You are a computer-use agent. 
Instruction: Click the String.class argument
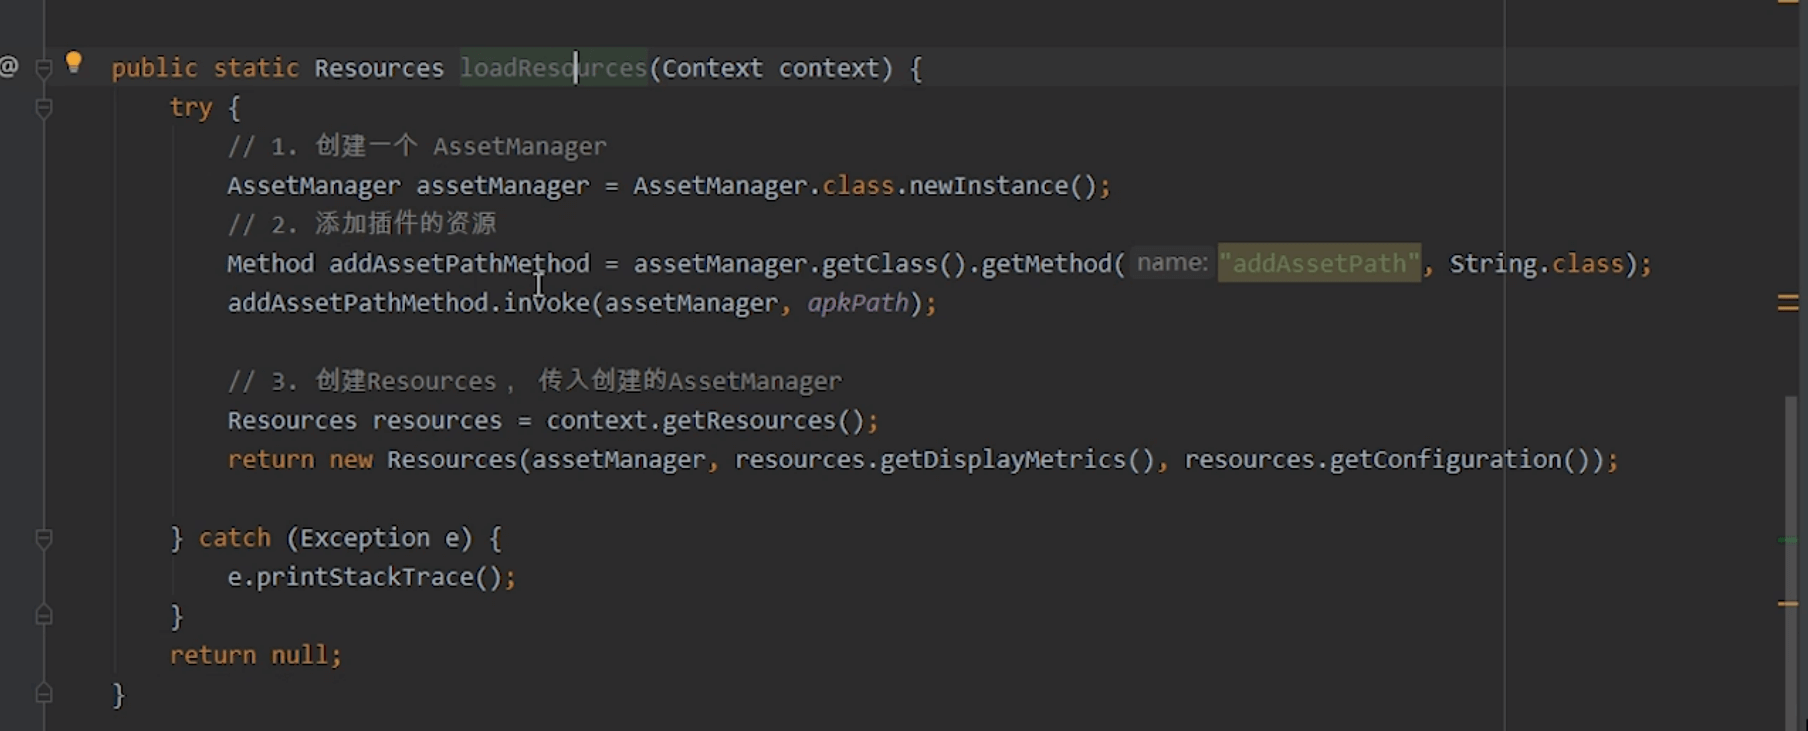(1537, 264)
